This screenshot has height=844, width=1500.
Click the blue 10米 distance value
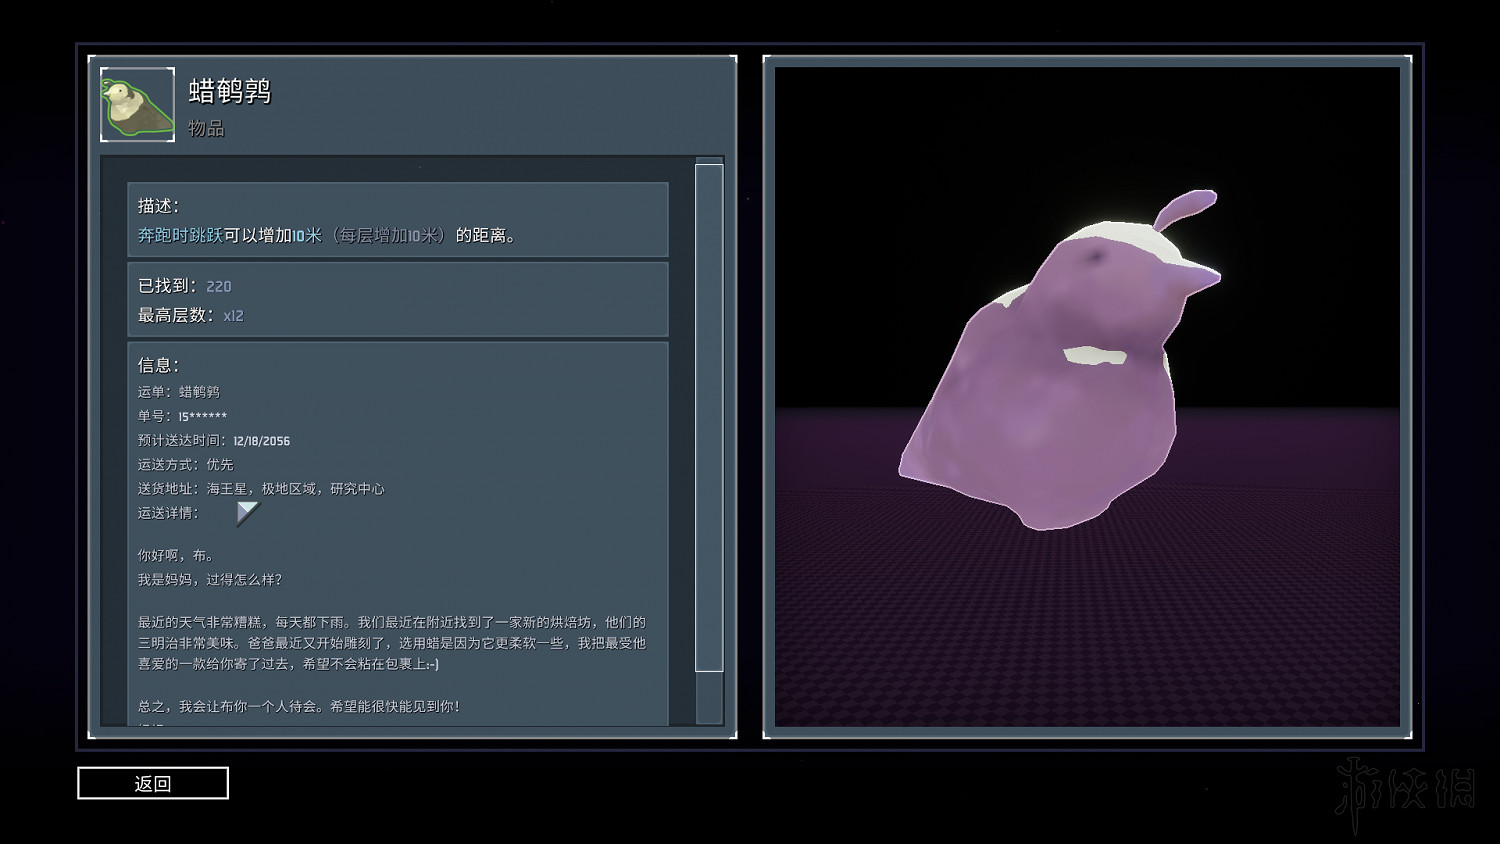click(x=307, y=236)
